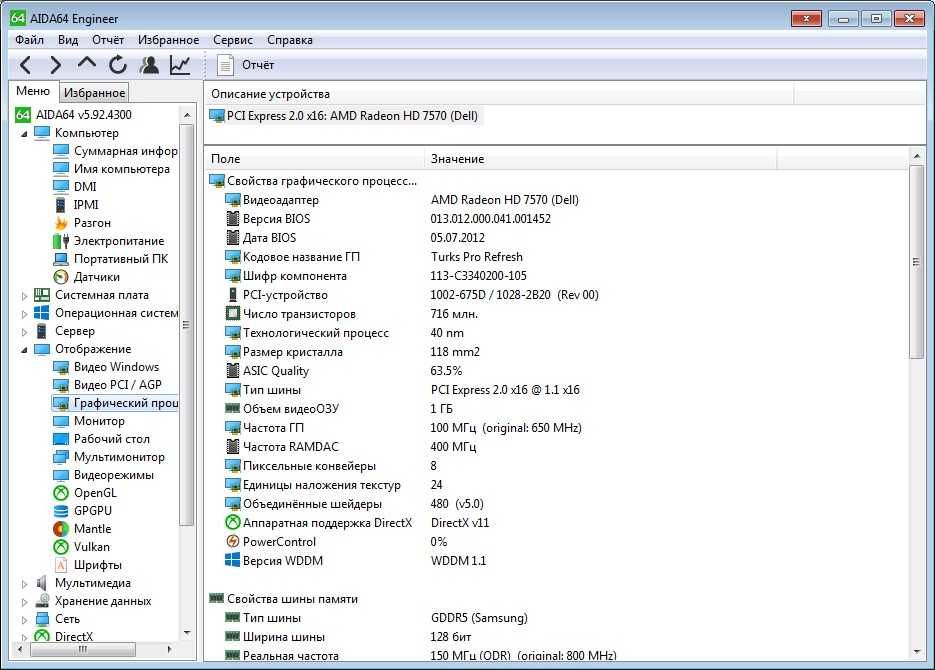The height and width of the screenshot is (670, 935).
Task: Click the tree panel scroll up arrow
Action: (x=187, y=115)
